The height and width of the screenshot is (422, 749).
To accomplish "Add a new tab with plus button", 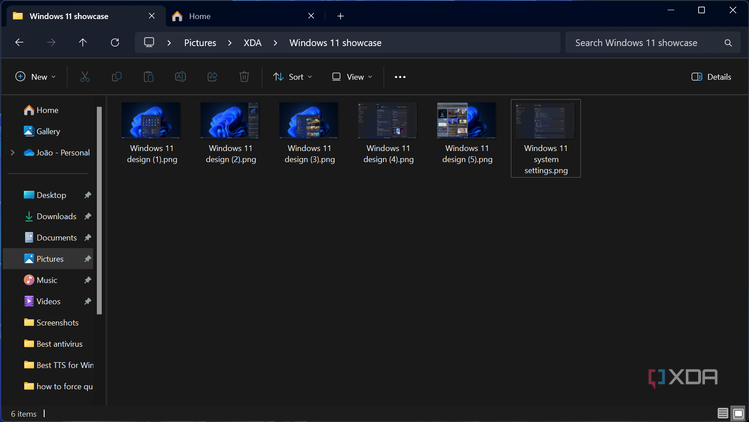I will click(x=340, y=16).
